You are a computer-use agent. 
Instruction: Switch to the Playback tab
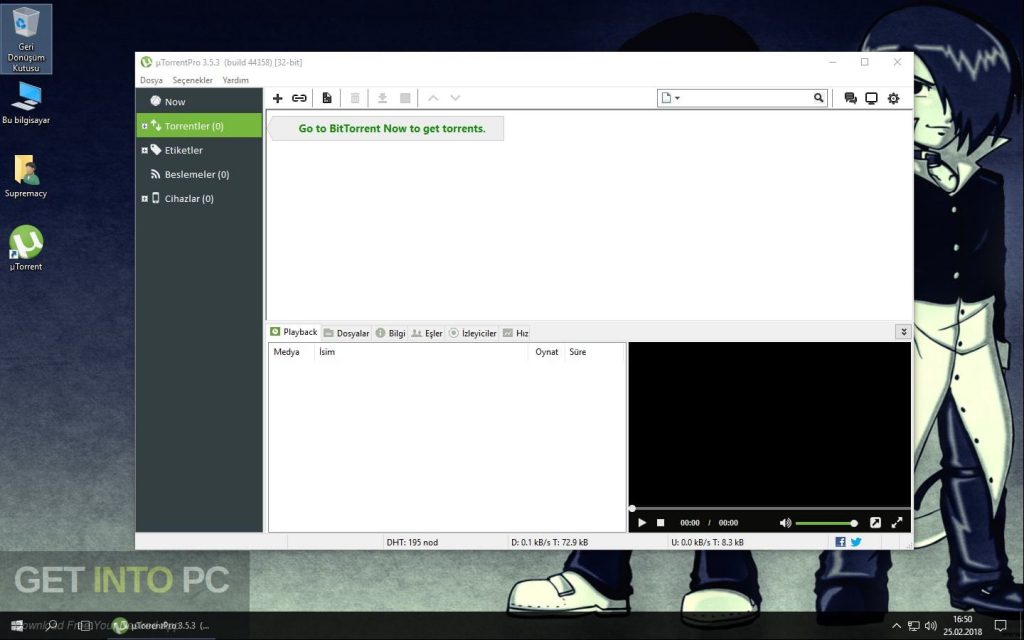[294, 332]
